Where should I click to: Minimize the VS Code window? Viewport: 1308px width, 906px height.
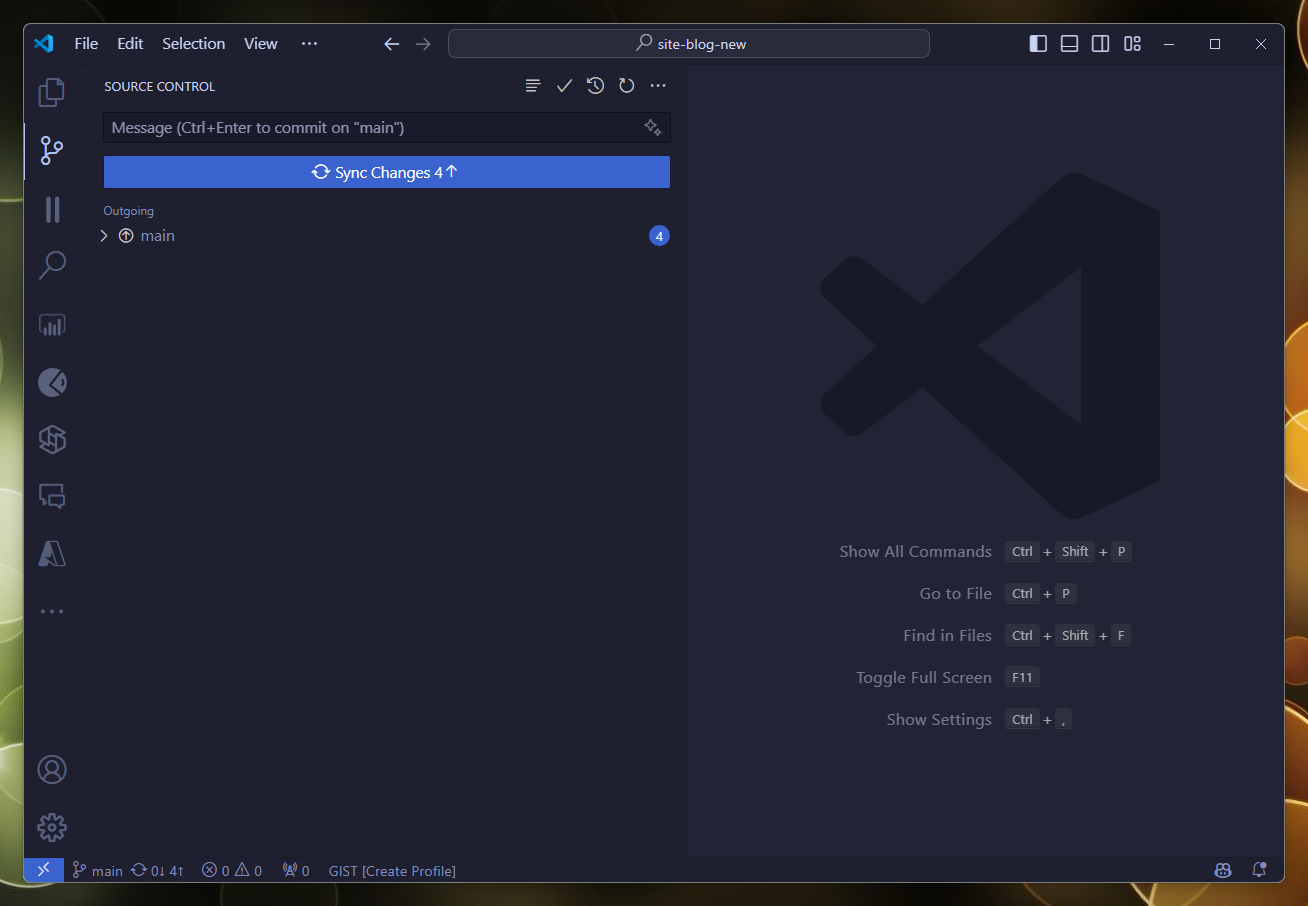(1168, 44)
